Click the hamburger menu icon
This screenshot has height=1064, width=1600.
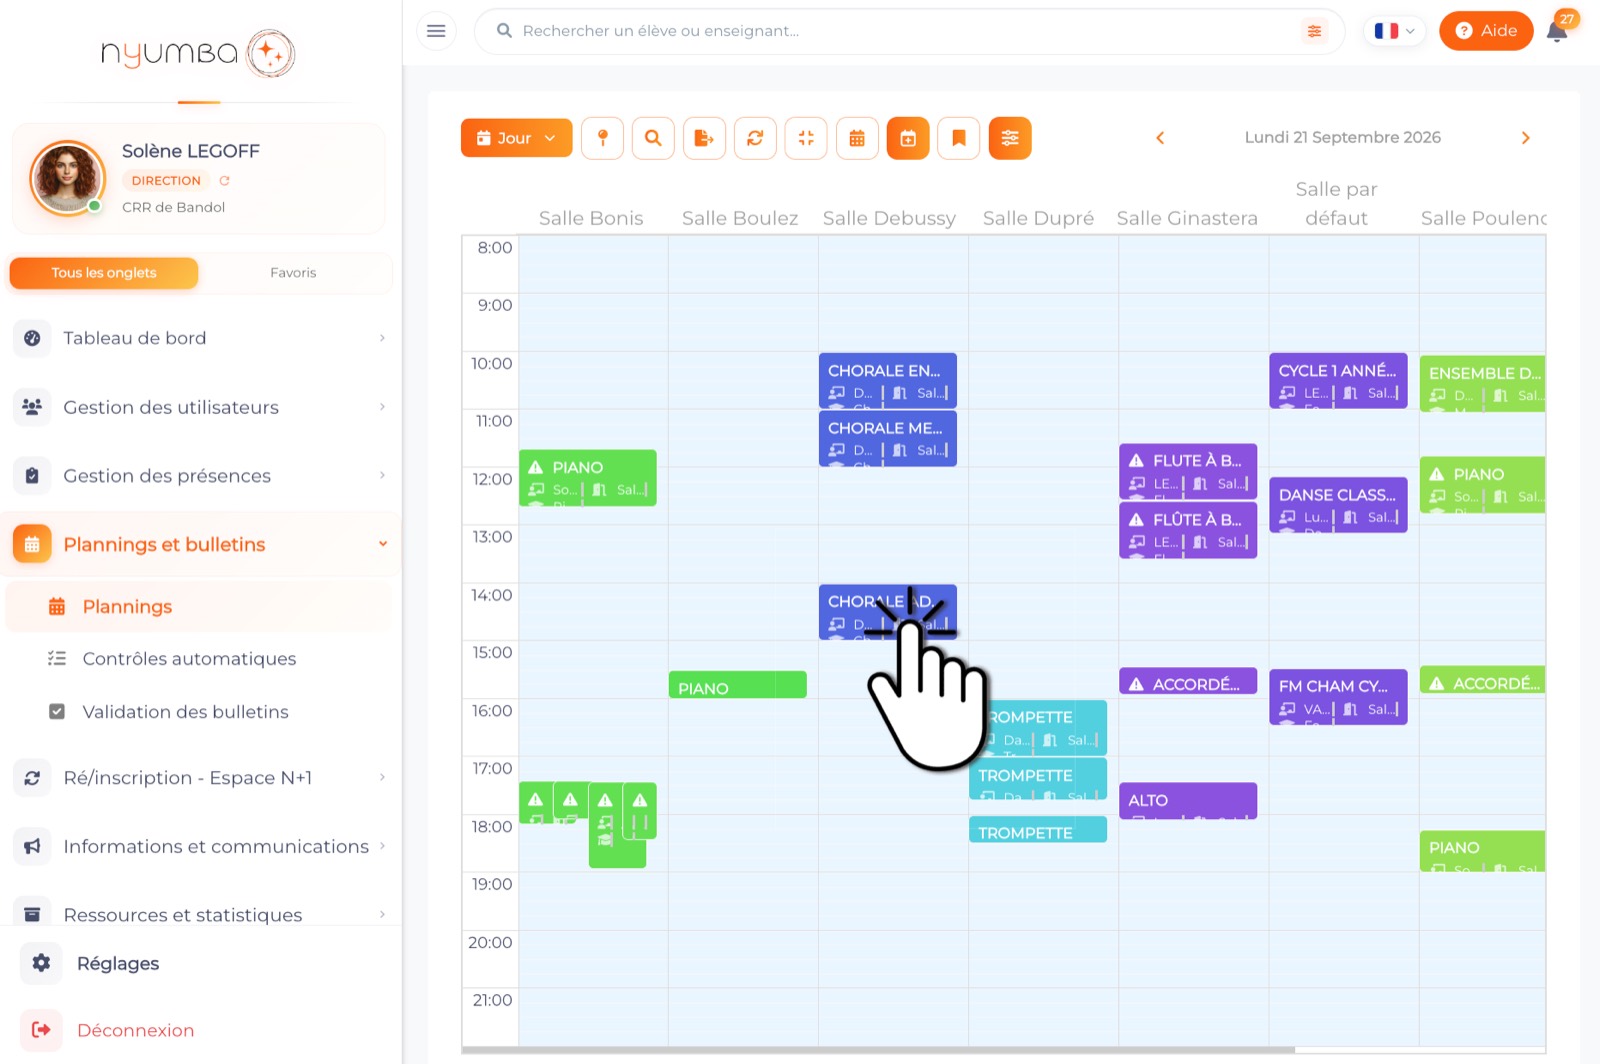coord(436,31)
